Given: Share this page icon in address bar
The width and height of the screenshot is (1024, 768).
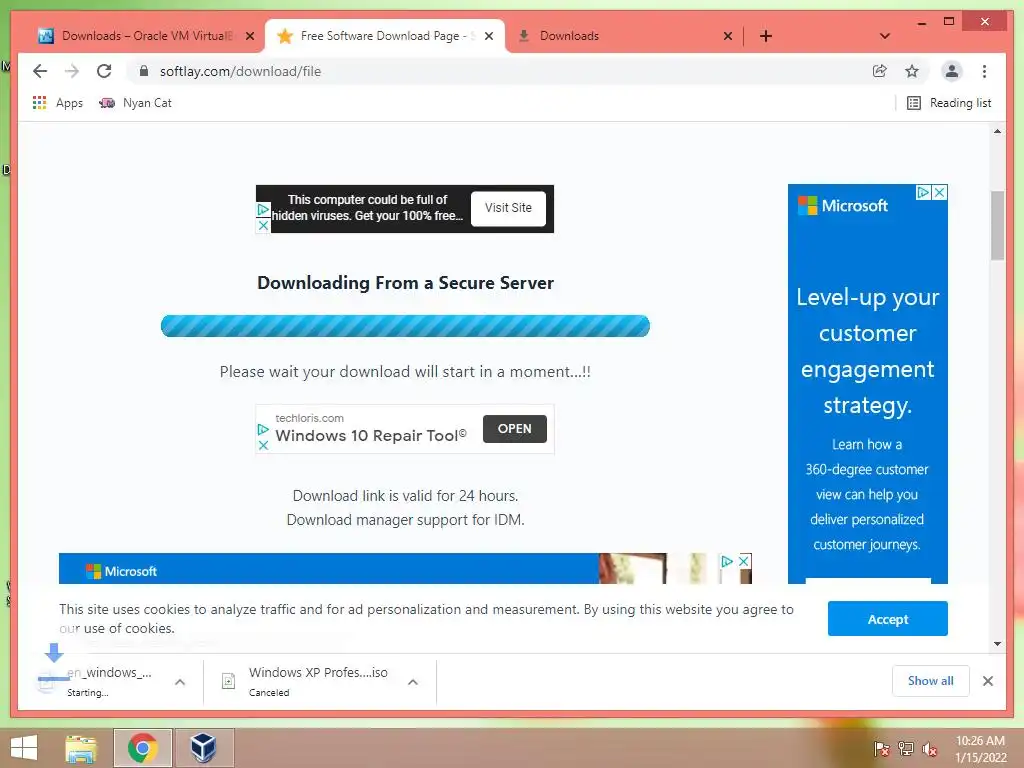Looking at the screenshot, I should [880, 71].
